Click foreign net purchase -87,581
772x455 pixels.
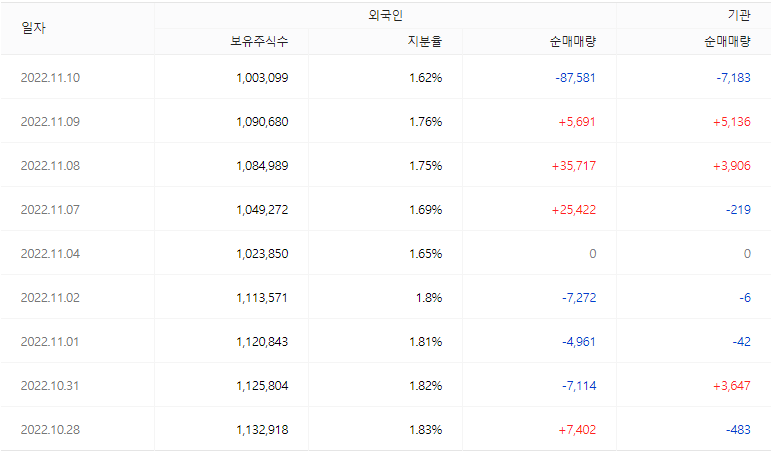(x=576, y=78)
